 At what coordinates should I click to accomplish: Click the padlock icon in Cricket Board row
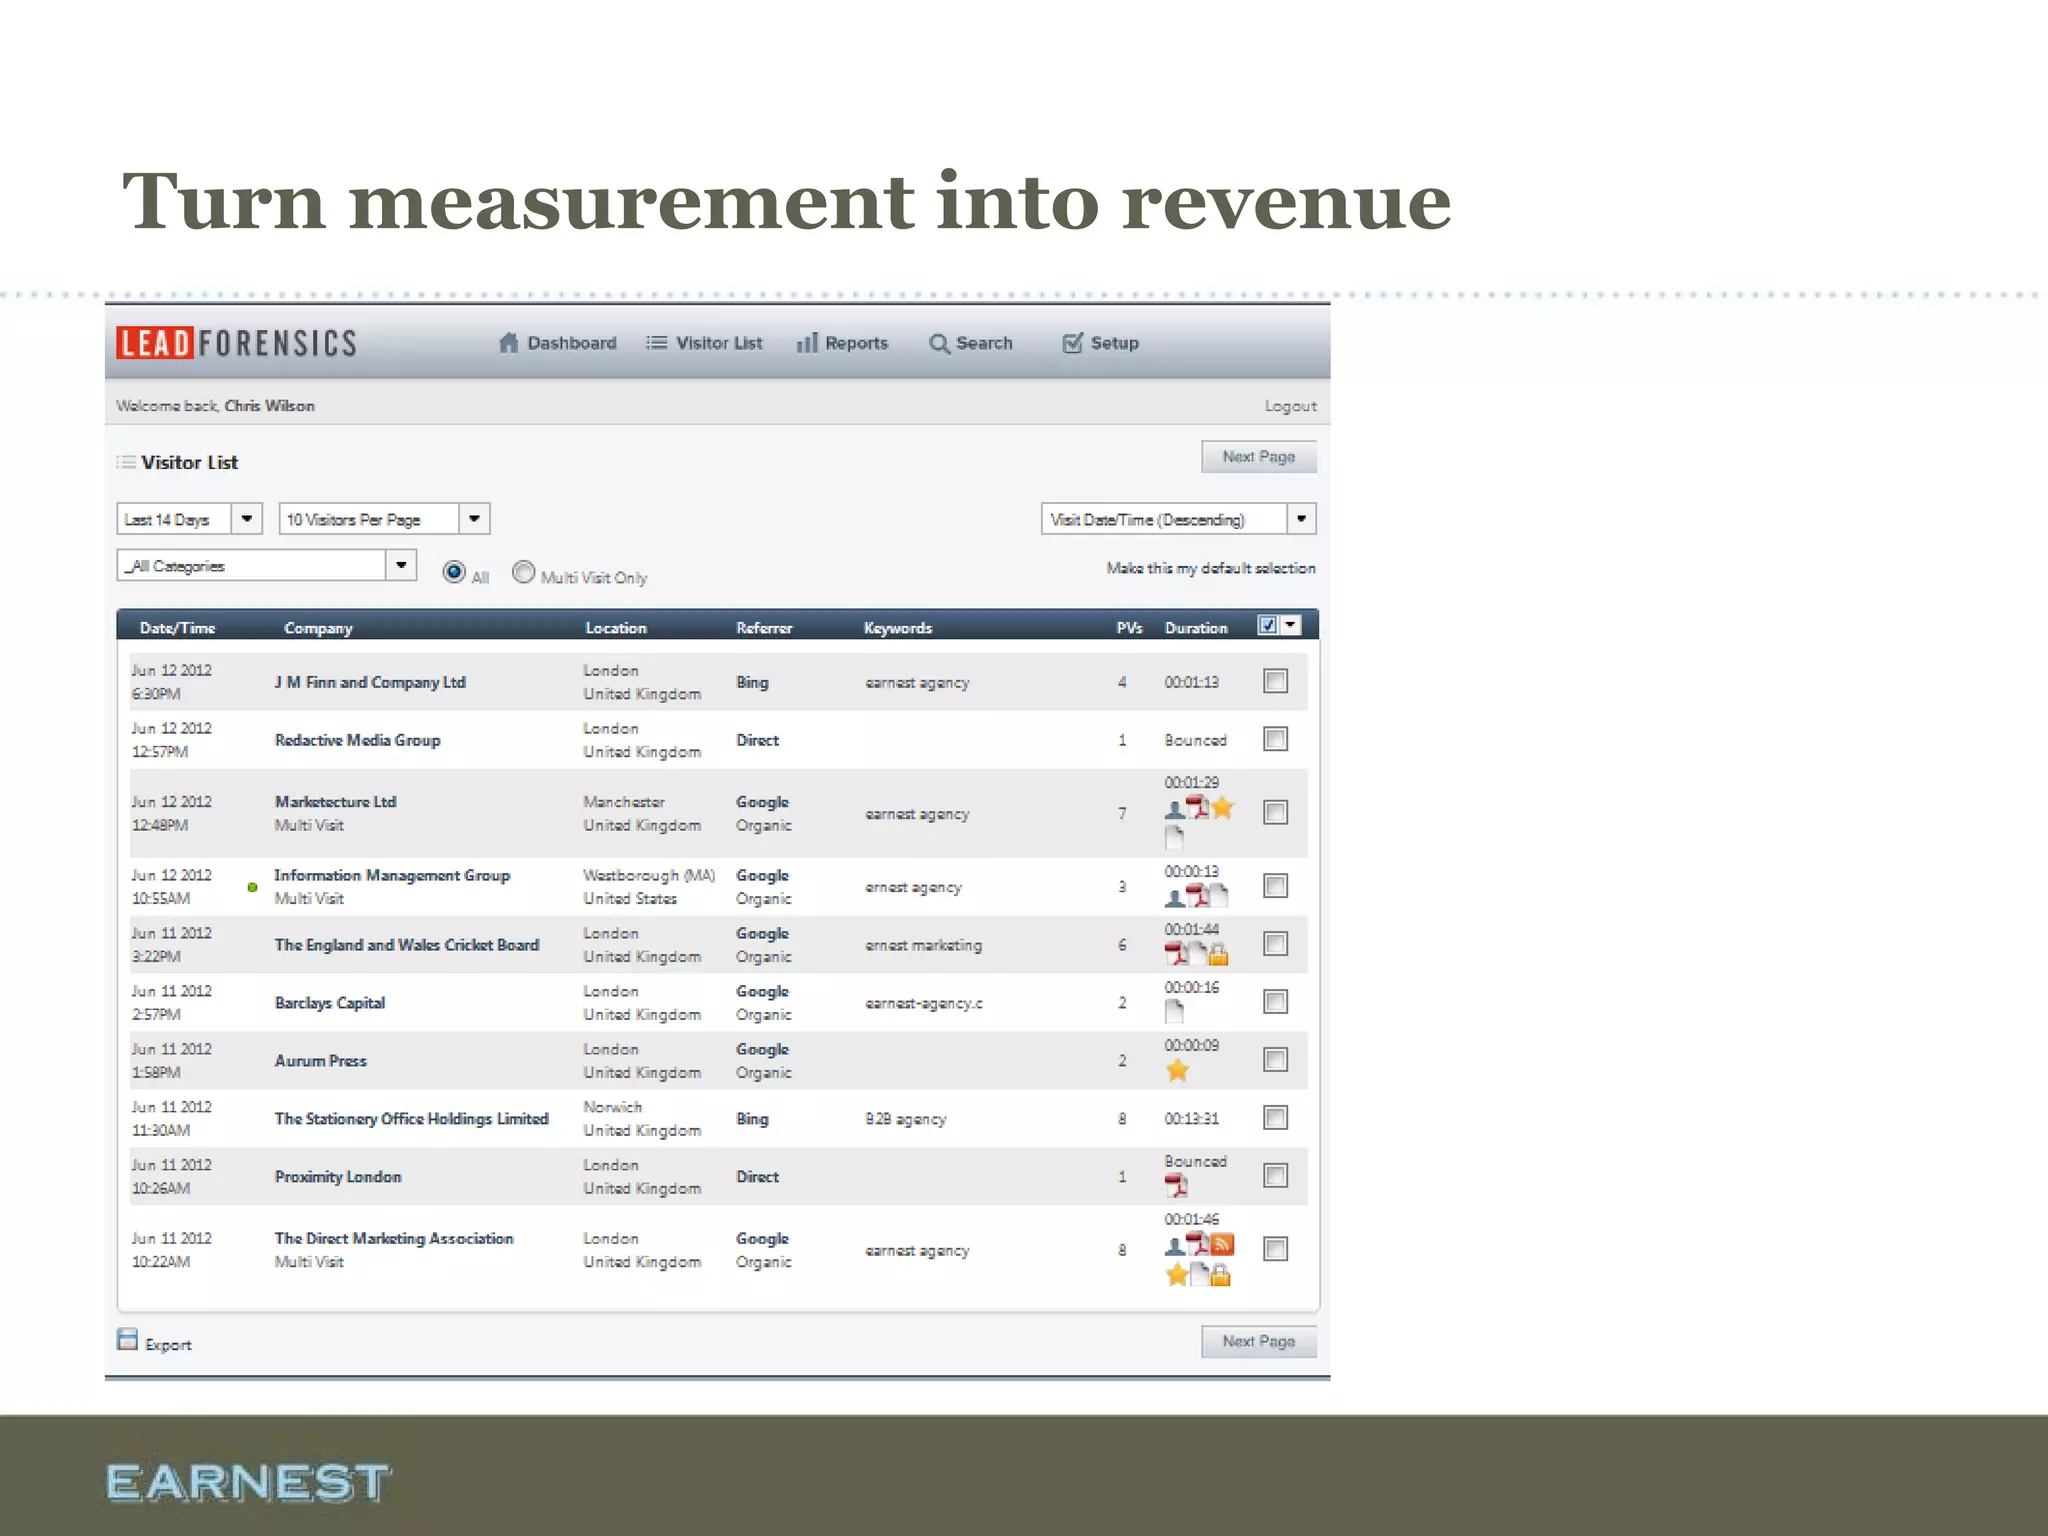1218,955
